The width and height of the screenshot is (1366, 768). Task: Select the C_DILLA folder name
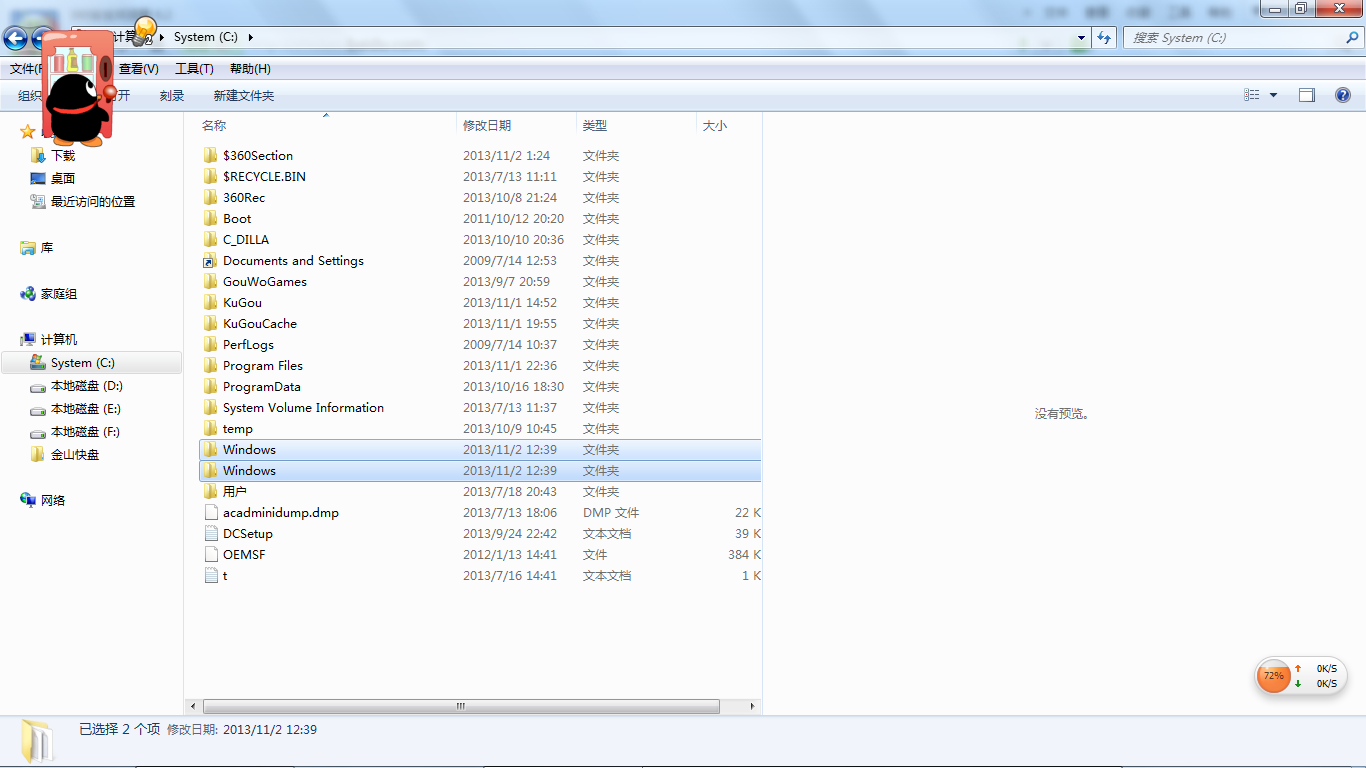246,239
